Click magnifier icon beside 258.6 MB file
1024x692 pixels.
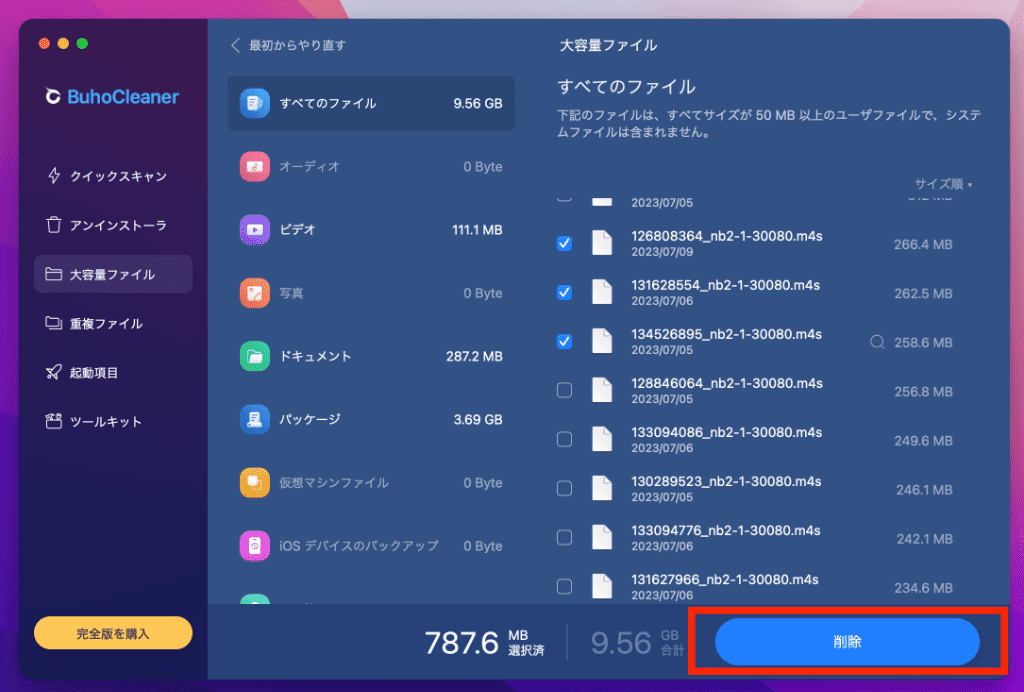pos(877,342)
